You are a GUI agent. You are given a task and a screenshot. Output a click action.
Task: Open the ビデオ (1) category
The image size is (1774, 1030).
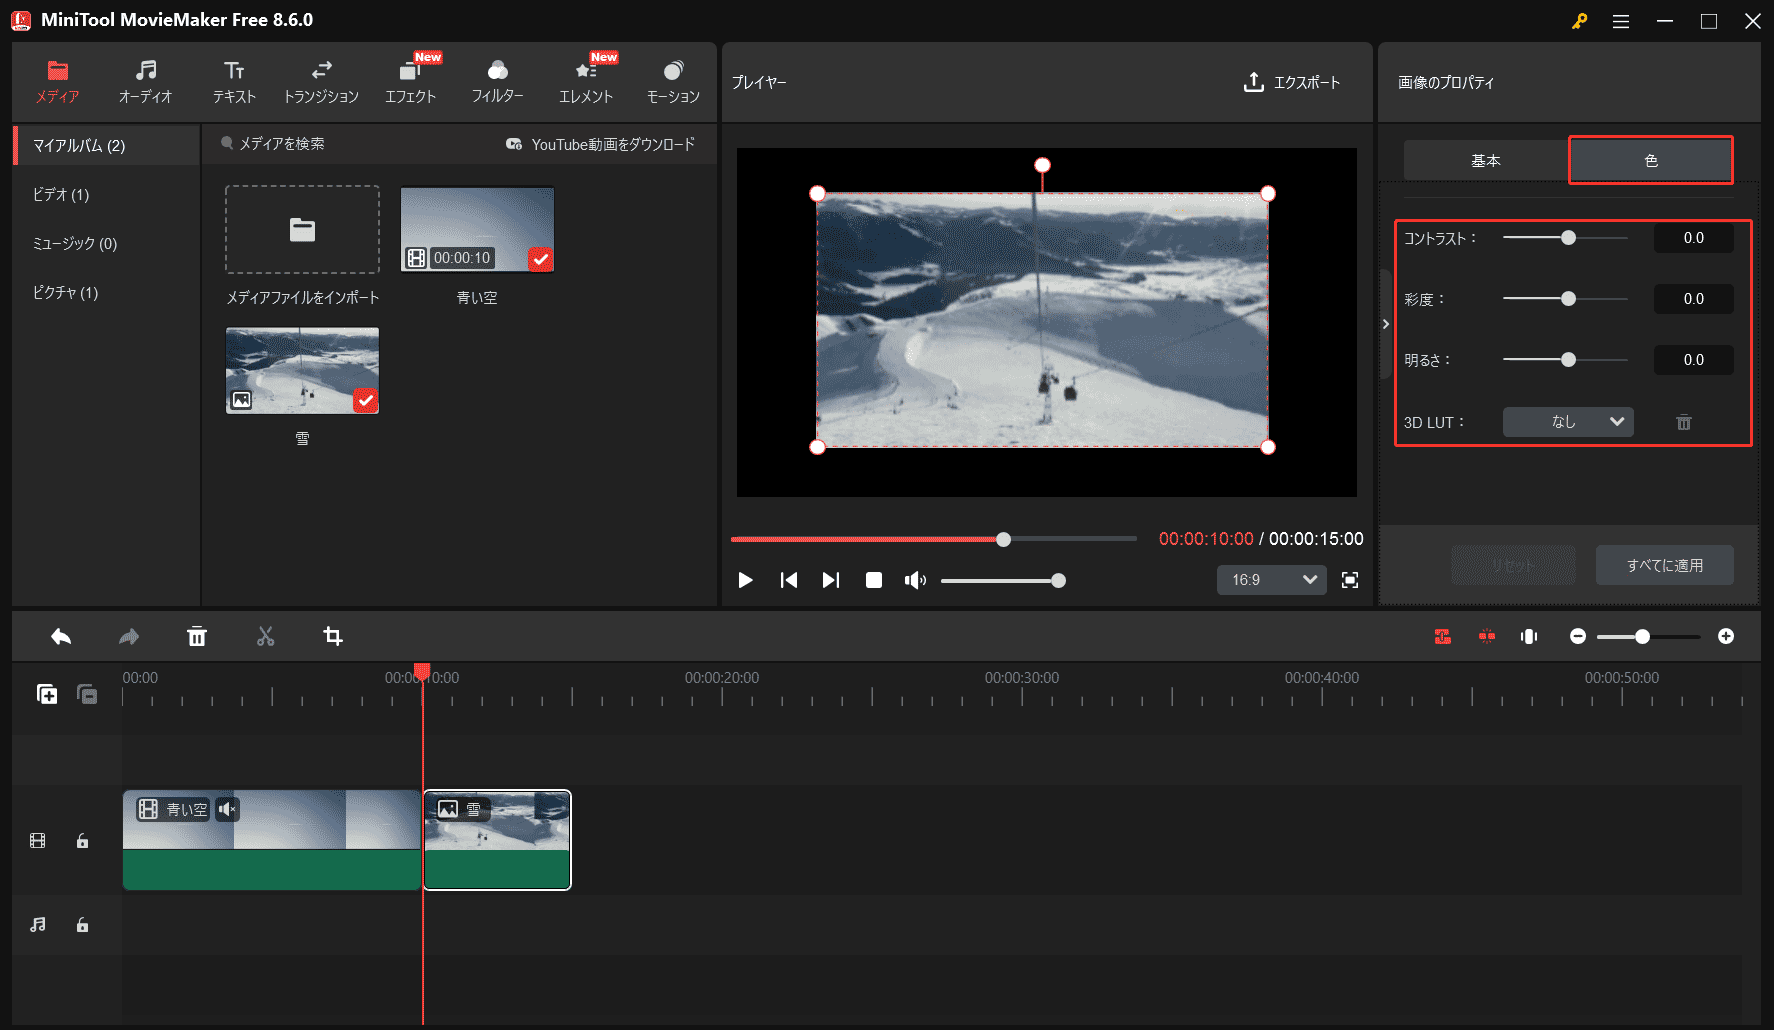click(x=60, y=194)
